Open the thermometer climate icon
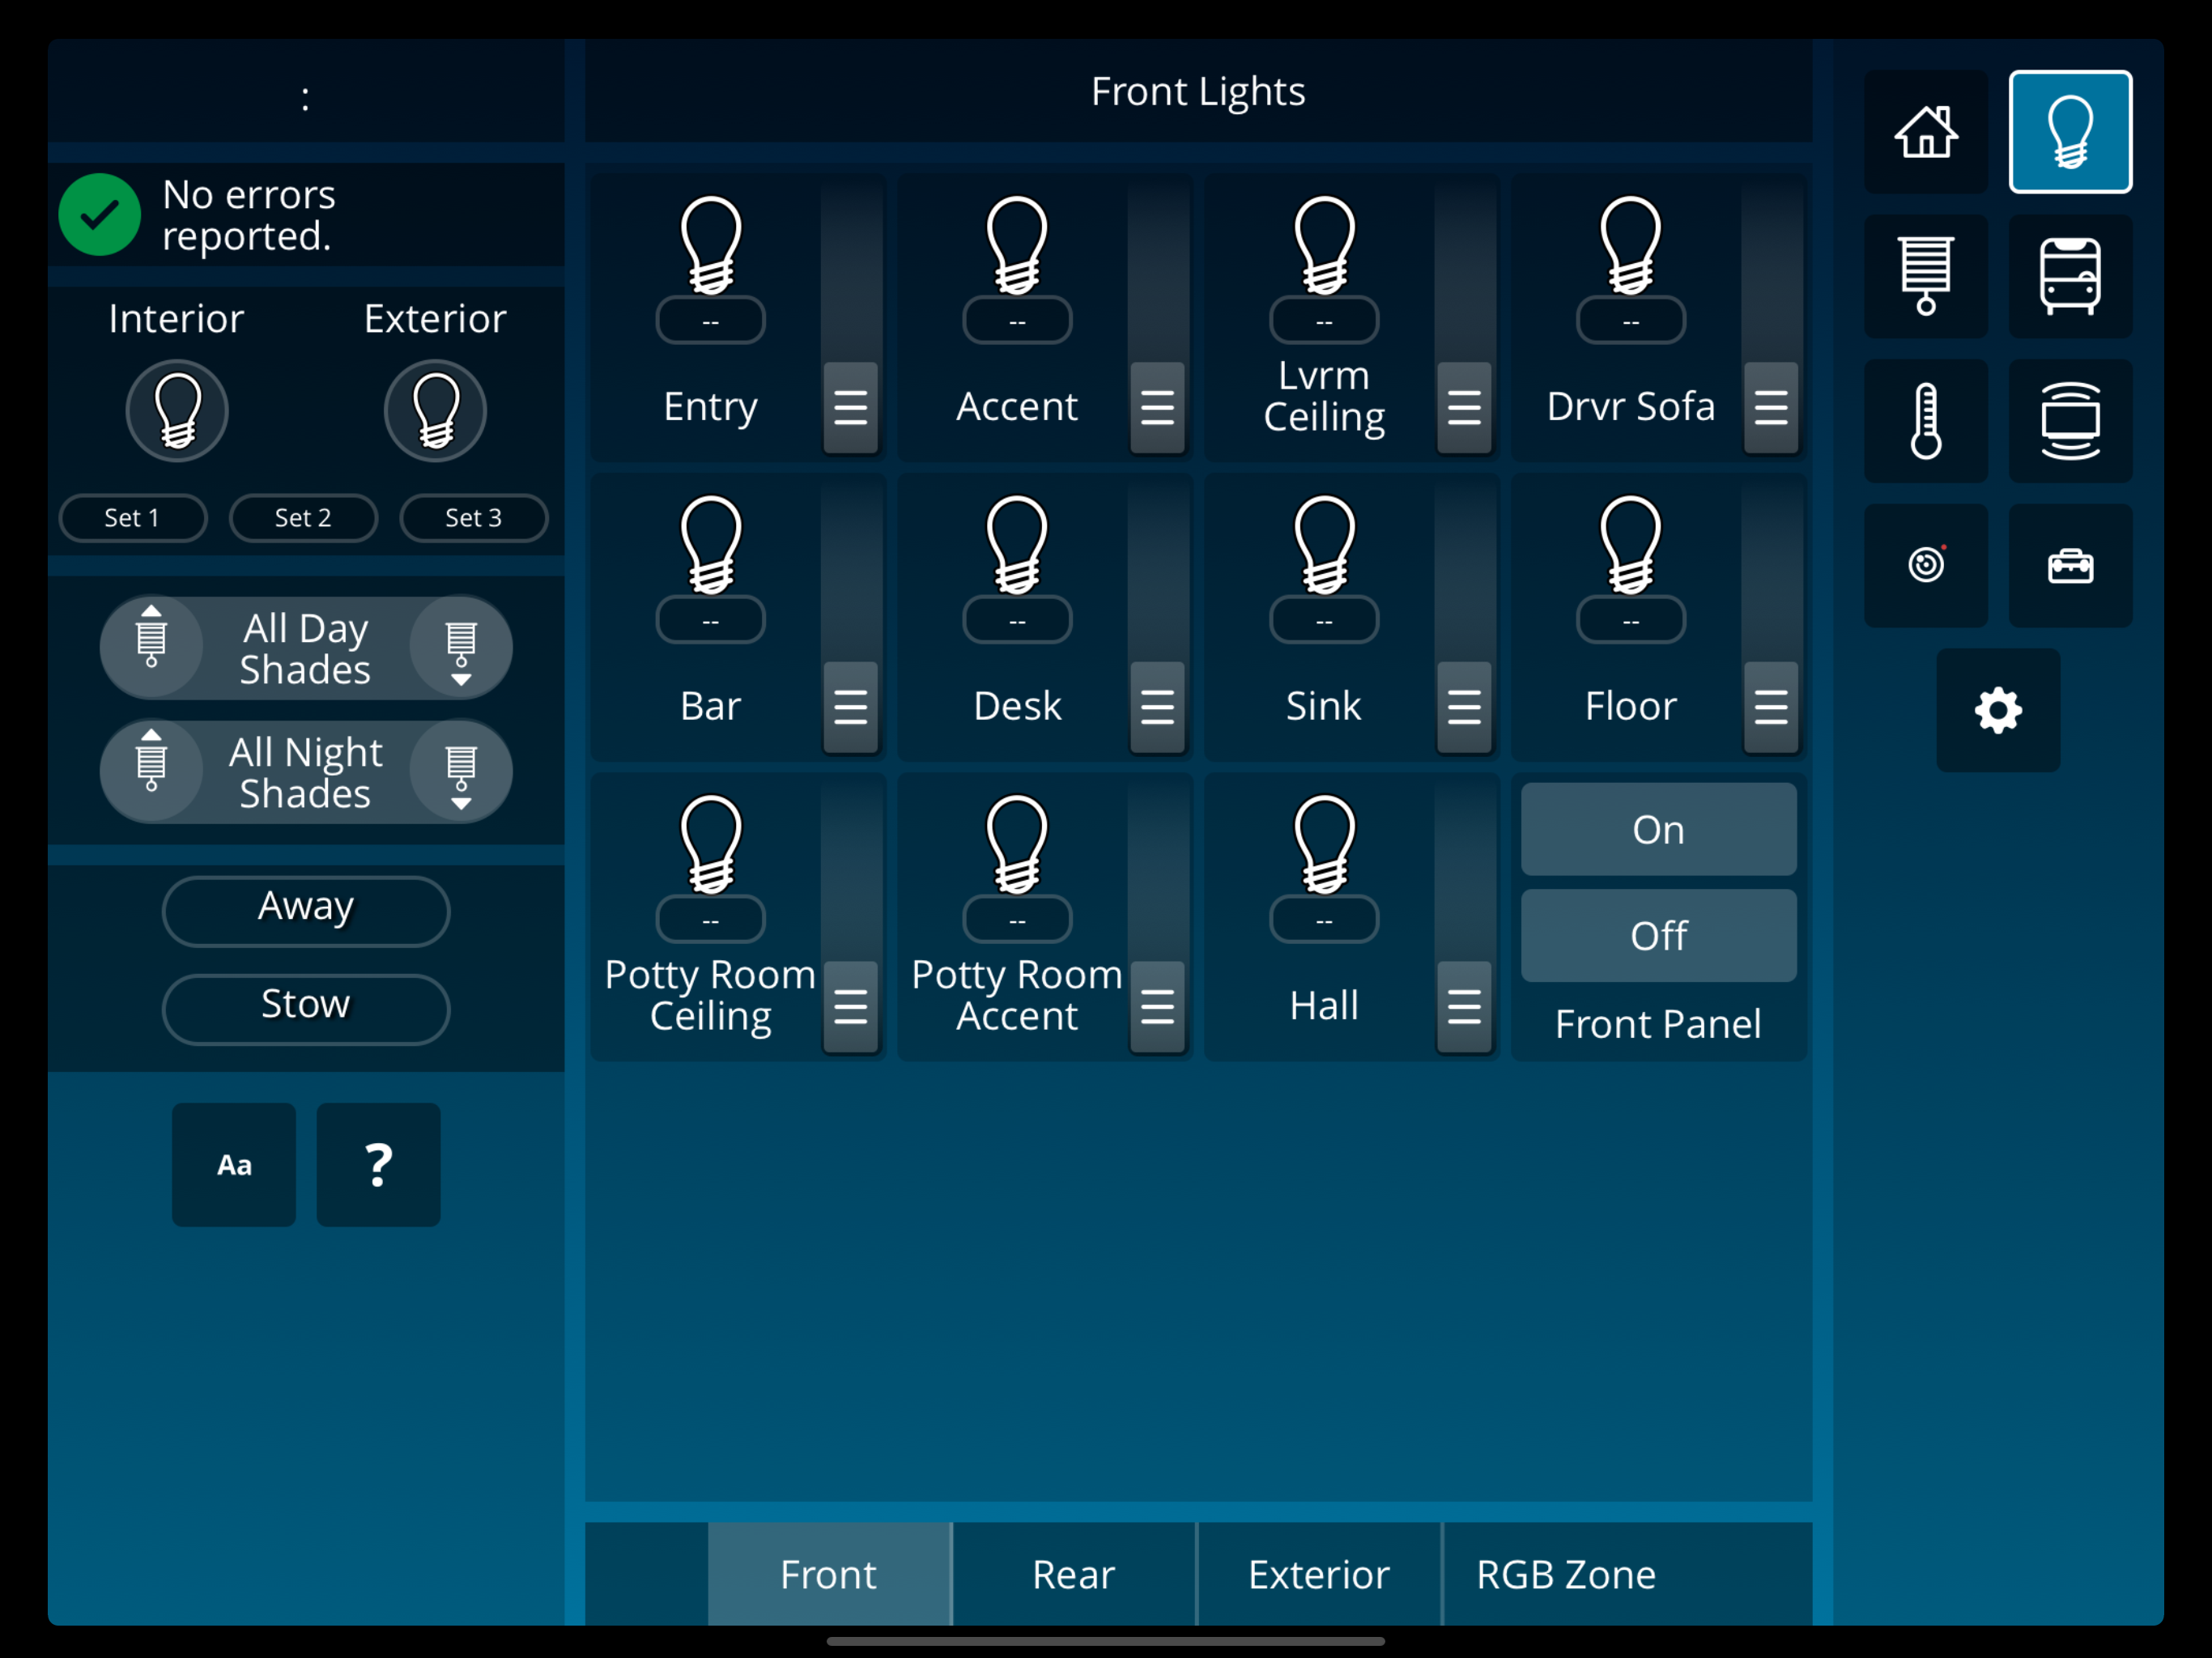2212x1658 pixels. [x=1925, y=421]
